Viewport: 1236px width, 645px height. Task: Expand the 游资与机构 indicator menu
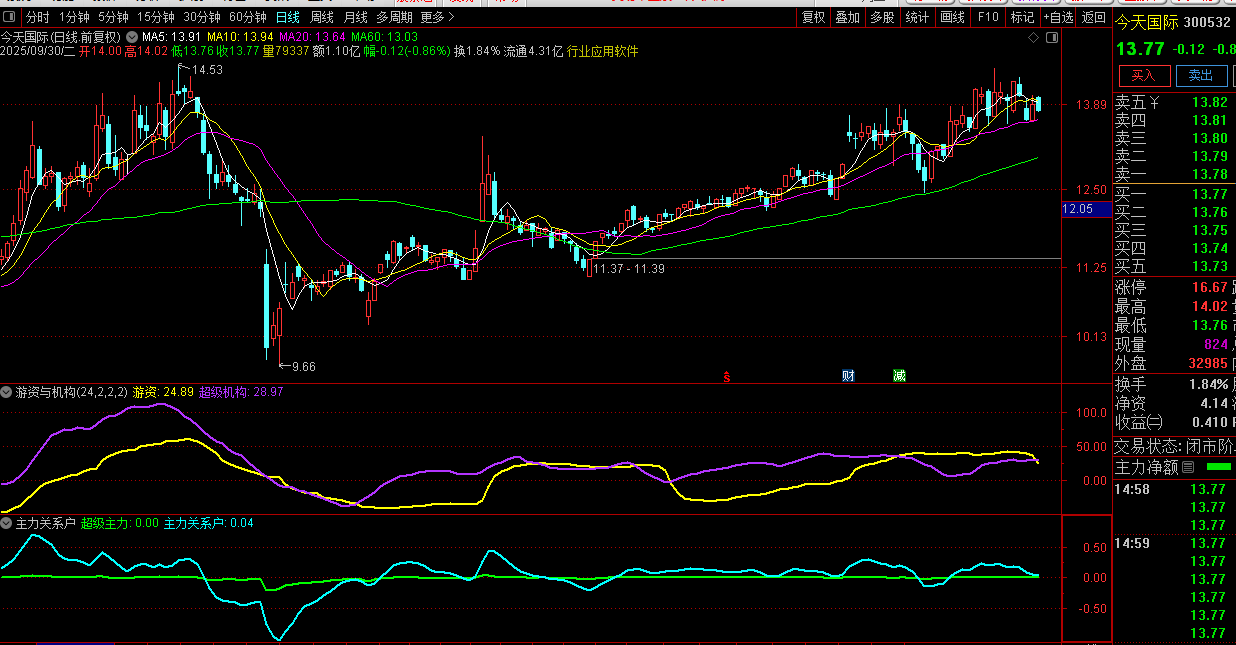click(7, 392)
